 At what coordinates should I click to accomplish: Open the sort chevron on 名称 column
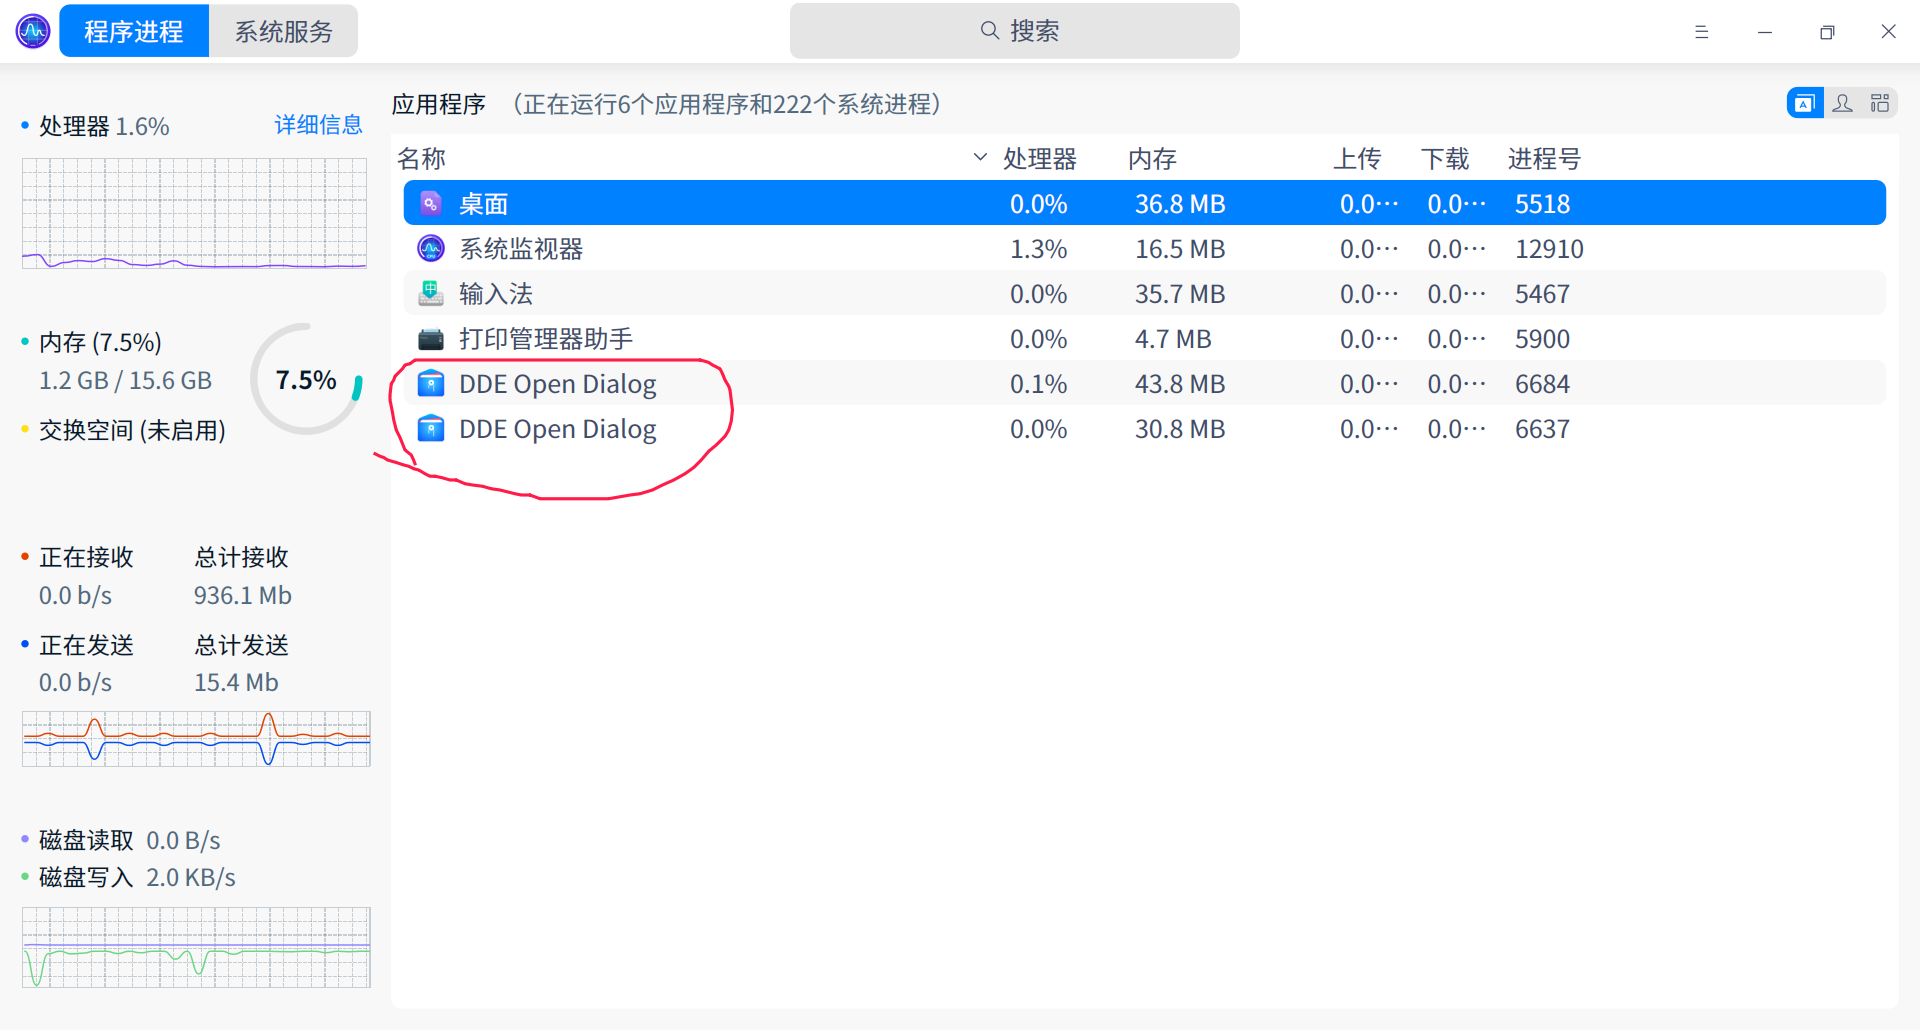point(978,157)
